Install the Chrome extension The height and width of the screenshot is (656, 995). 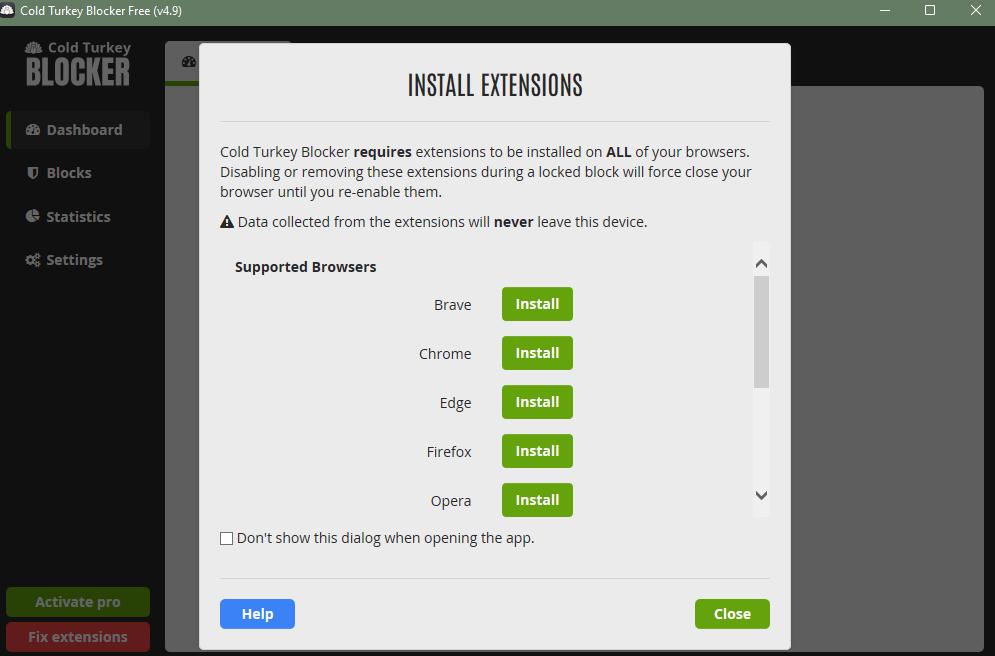pos(537,352)
